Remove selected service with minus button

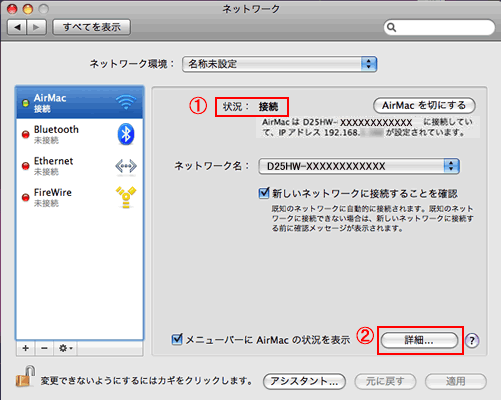click(44, 348)
